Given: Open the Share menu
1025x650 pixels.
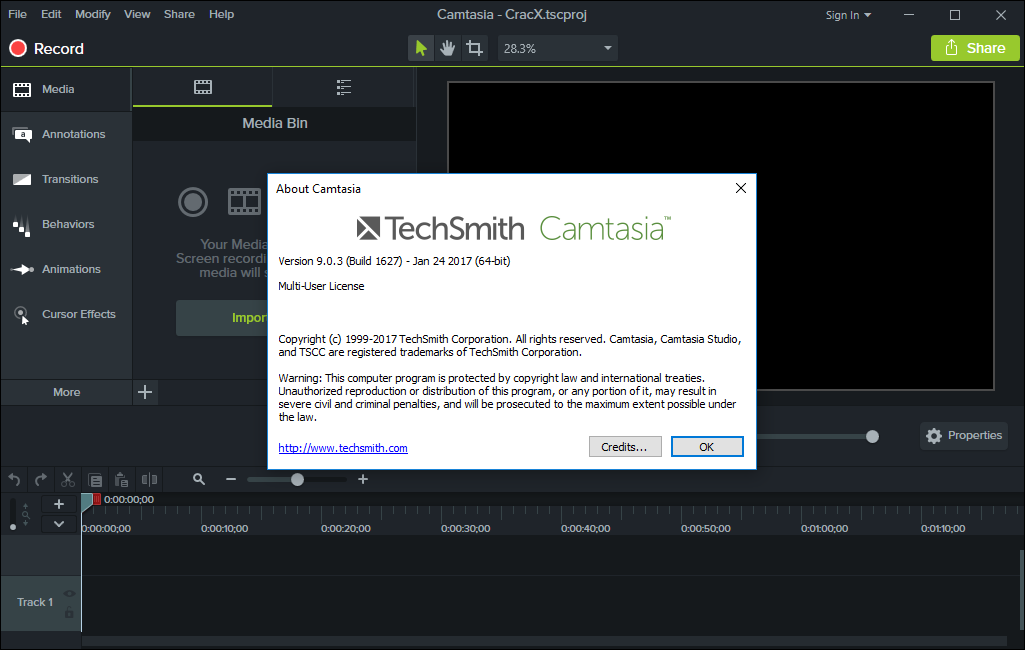Looking at the screenshot, I should [x=179, y=14].
